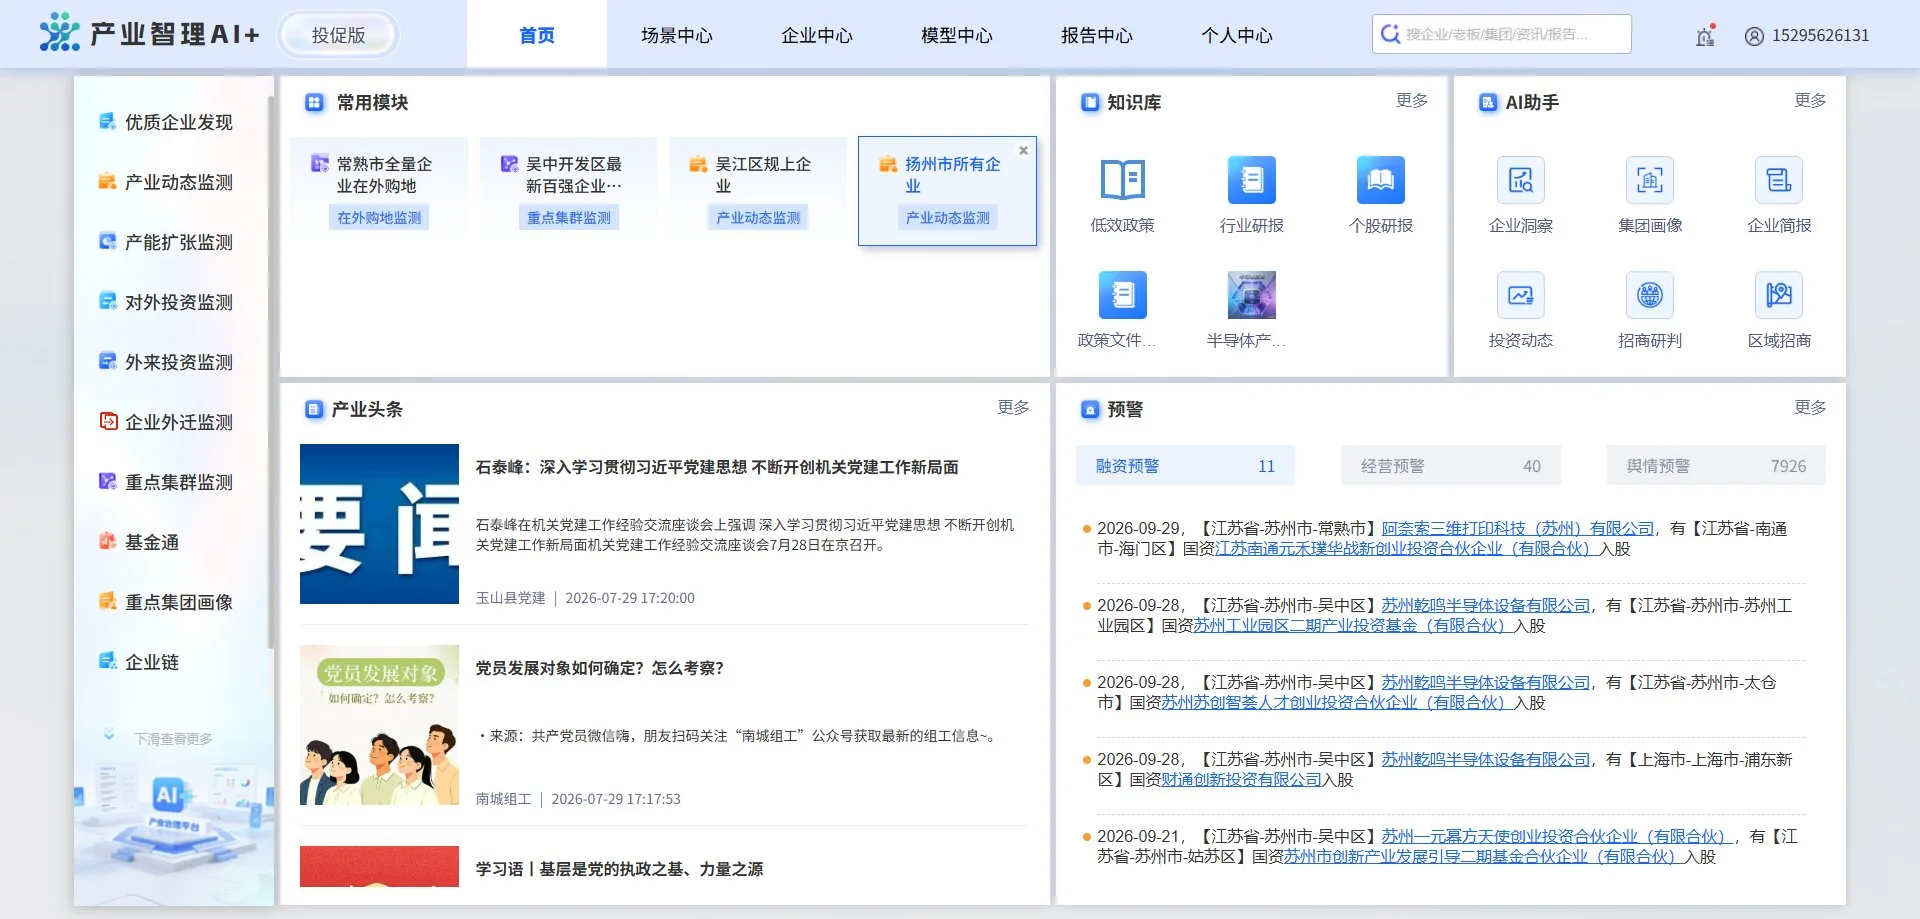Screen dimensions: 1920x919
Task: Launch the 区域招商 AI assistant
Action: 1779,295
